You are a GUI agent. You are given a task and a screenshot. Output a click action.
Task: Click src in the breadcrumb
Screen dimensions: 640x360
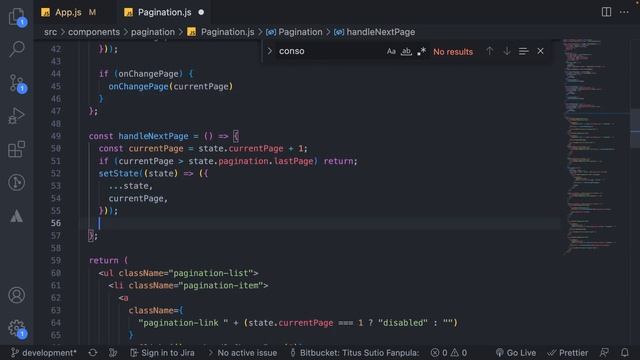tap(50, 32)
